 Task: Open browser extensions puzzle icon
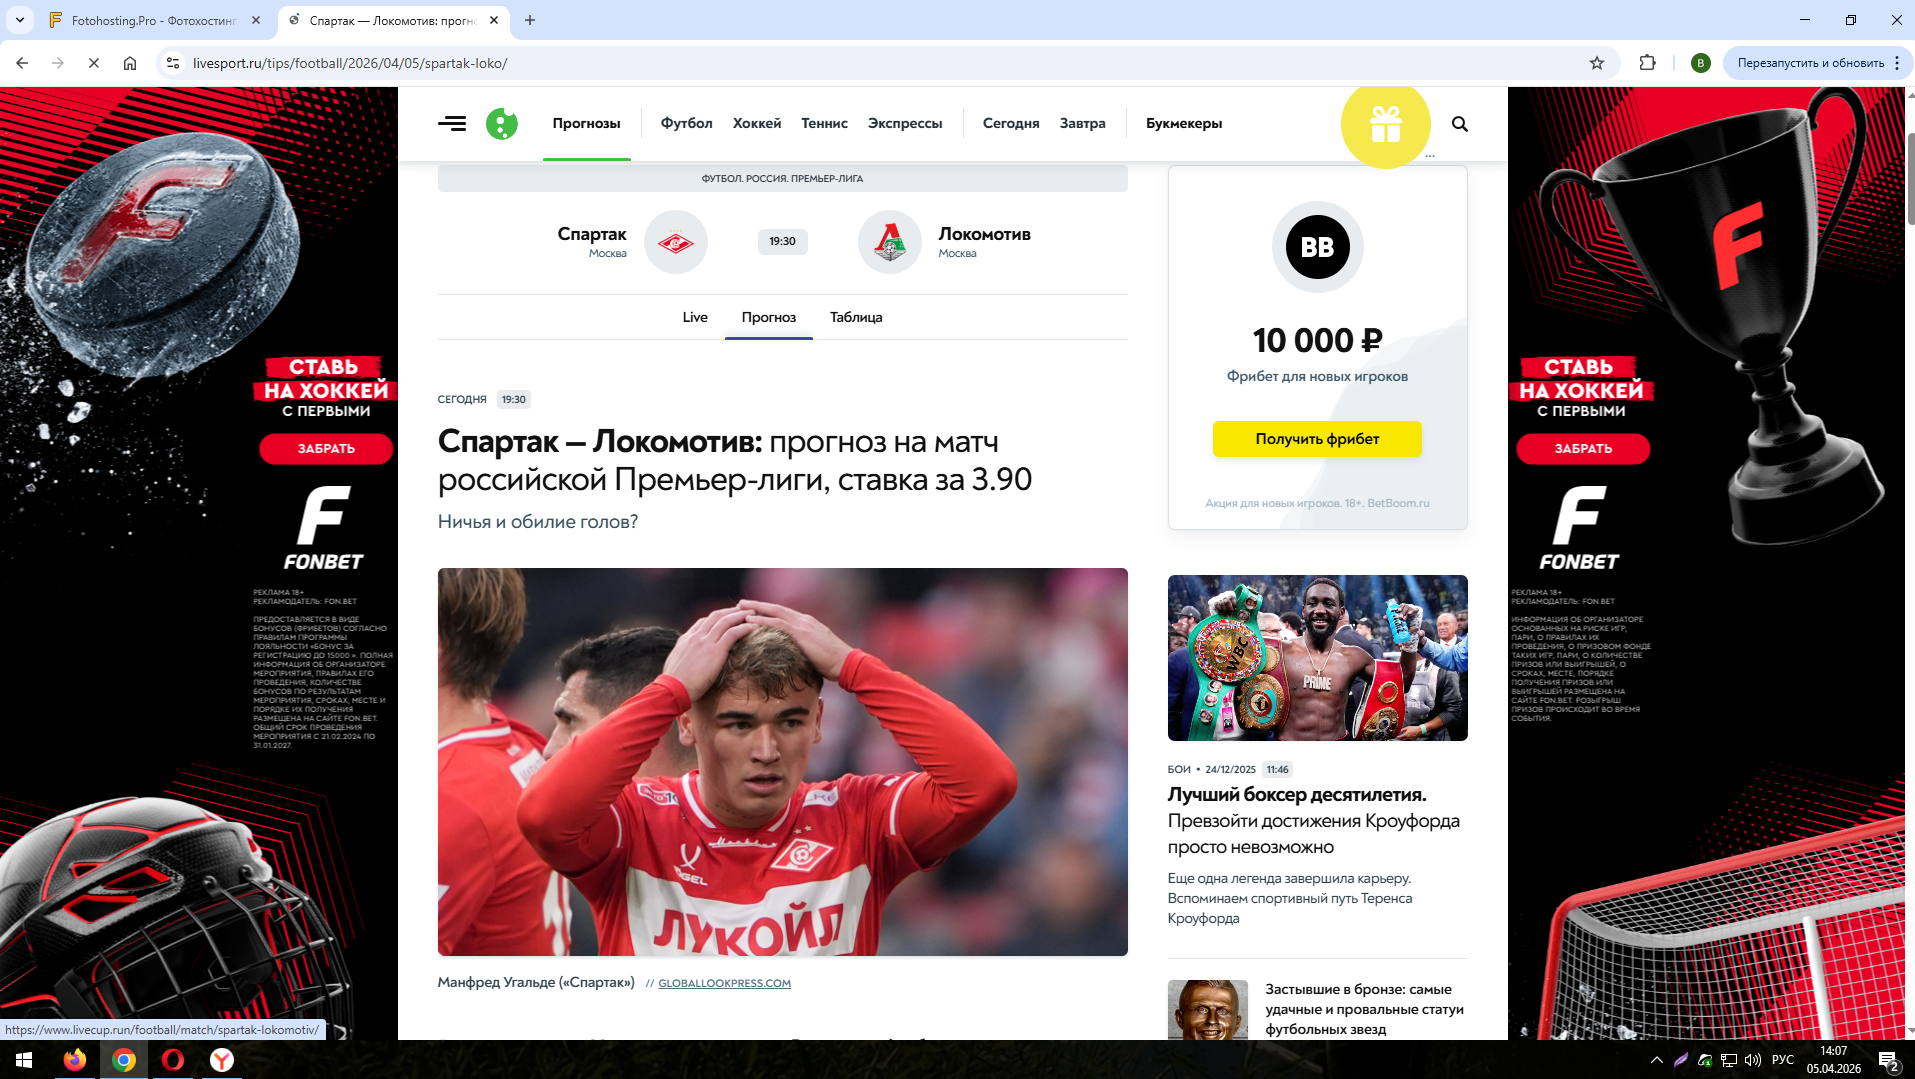coord(1647,63)
